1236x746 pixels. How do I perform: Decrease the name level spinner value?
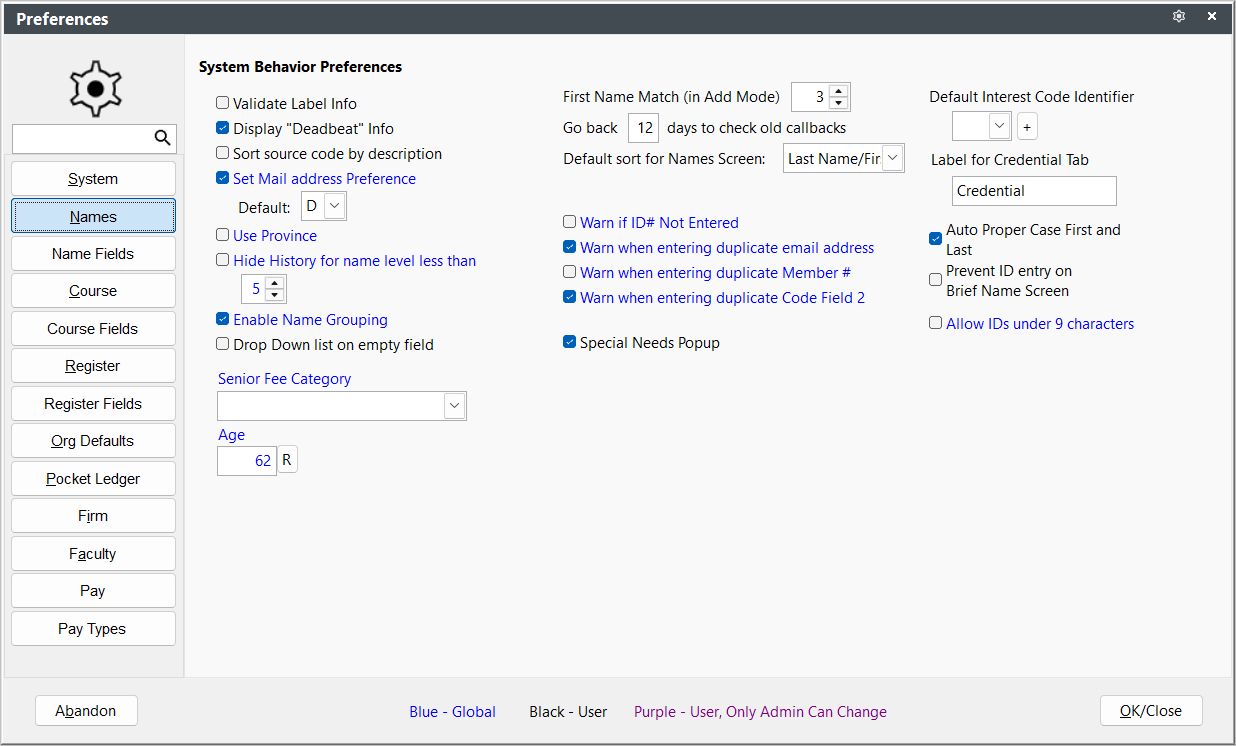tap(275, 295)
